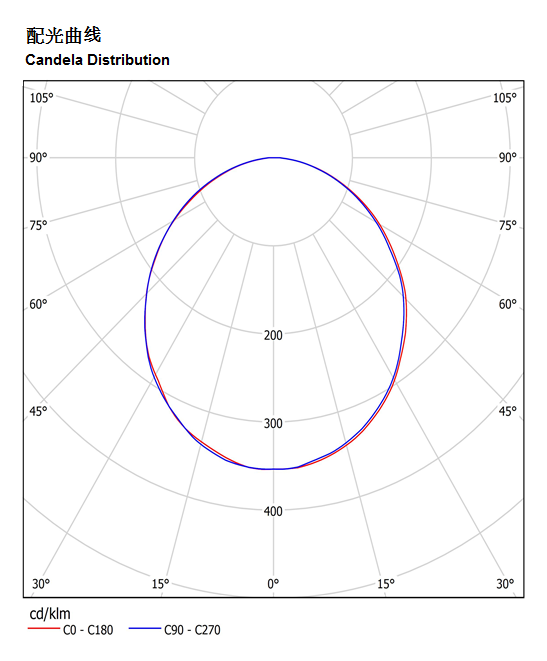Viewport: 547px width, 661px height.
Task: Click the C90 - C270 legend label
Action: coord(192,630)
